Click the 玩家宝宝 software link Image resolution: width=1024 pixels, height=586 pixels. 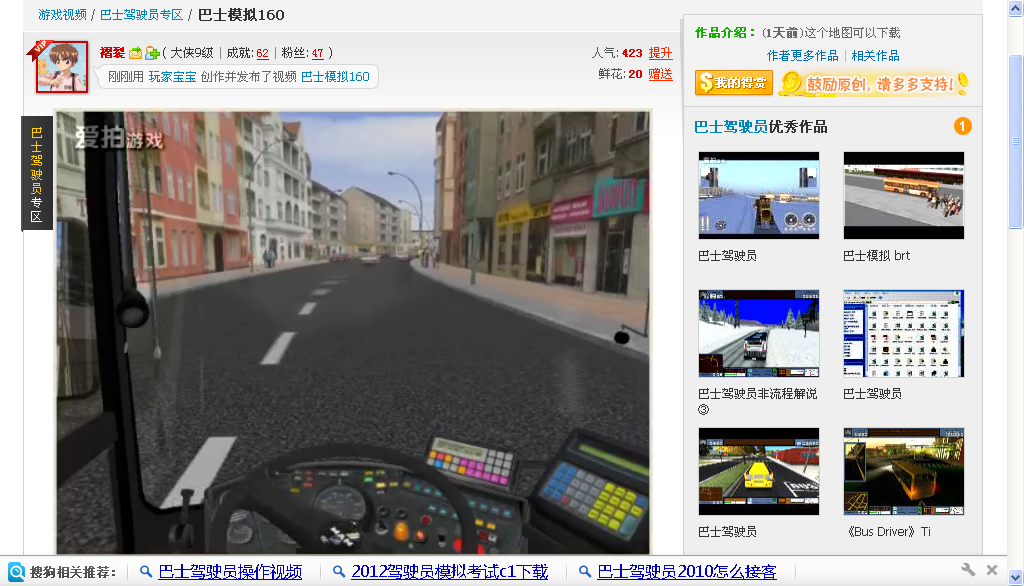(172, 76)
